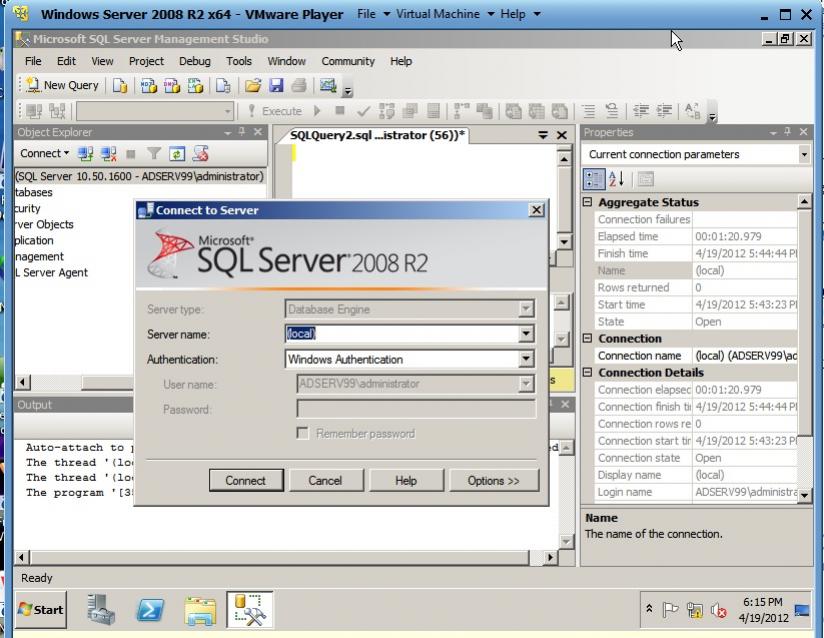Toggle auto-hide pin on Properties panel
Image resolution: width=824 pixels, height=638 pixels.
pos(787,131)
